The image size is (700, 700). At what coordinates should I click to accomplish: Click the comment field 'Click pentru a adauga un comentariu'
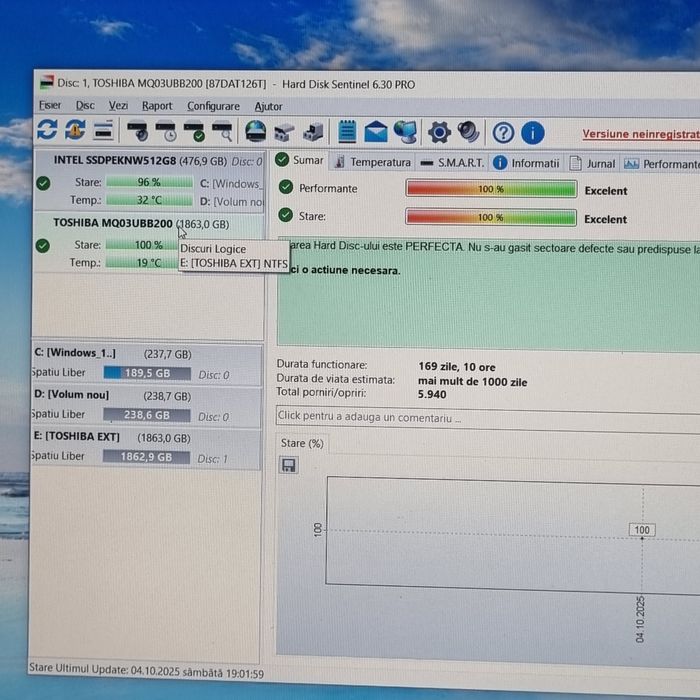[x=488, y=418]
